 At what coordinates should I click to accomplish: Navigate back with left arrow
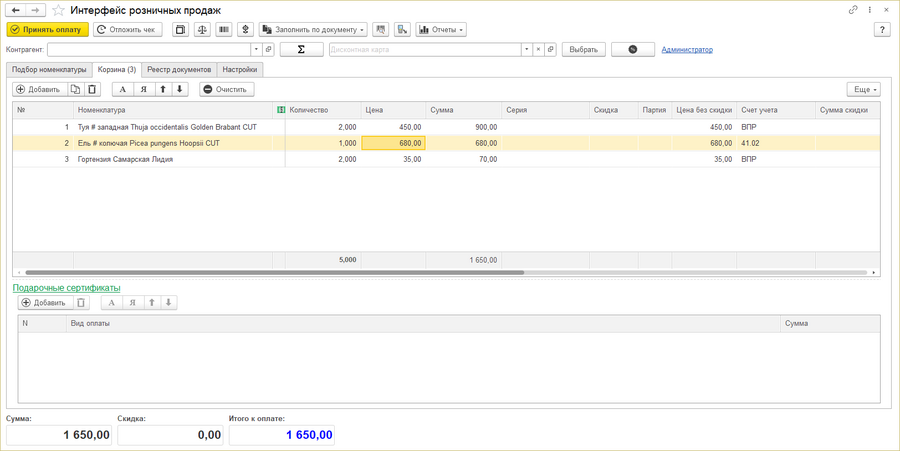[x=16, y=10]
